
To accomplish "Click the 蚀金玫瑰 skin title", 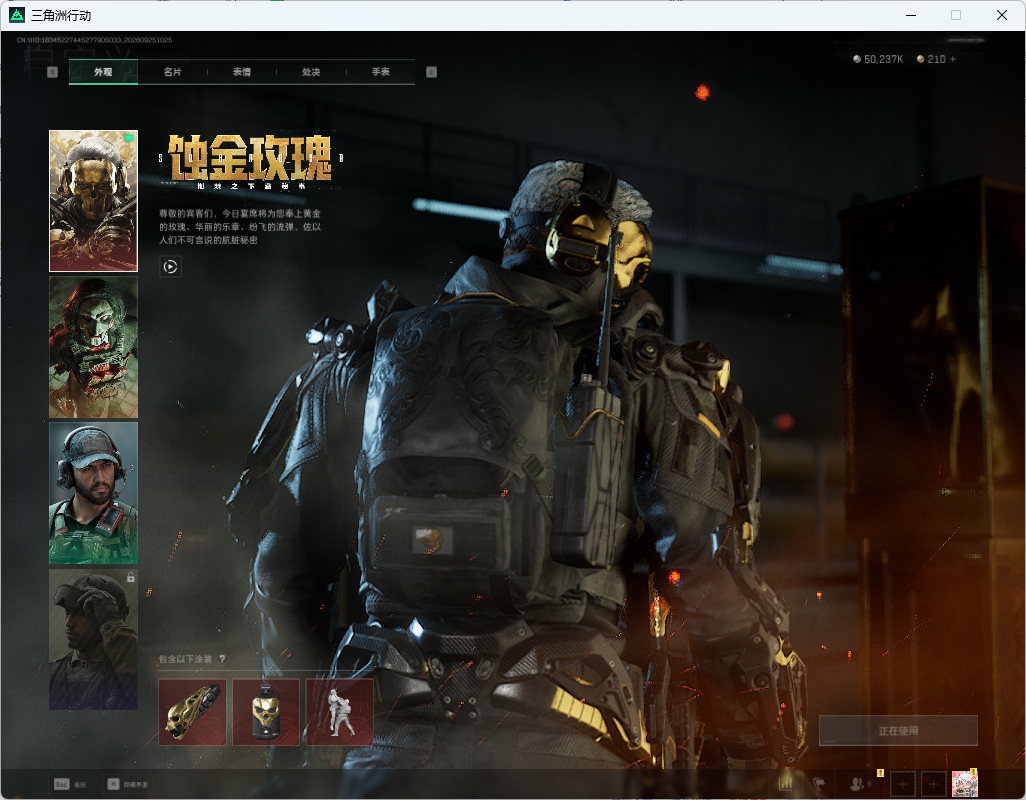I will [x=251, y=158].
